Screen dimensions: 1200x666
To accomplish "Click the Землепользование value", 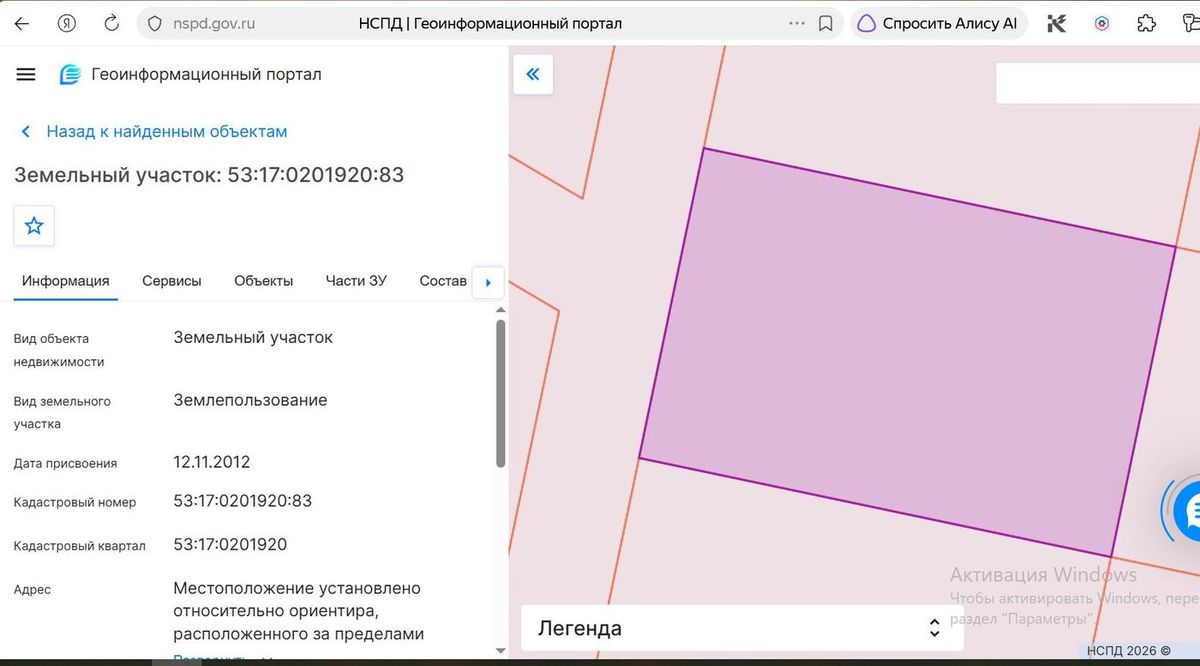I will 250,400.
